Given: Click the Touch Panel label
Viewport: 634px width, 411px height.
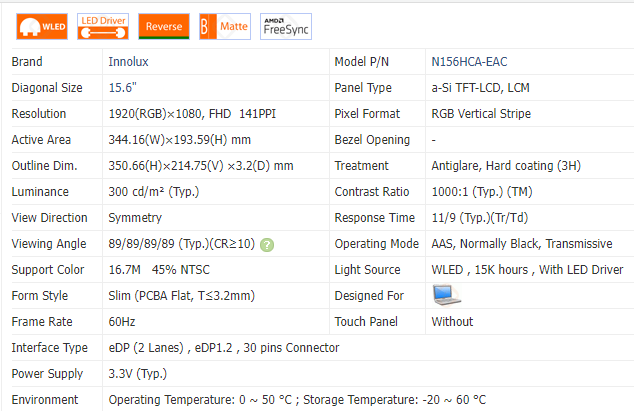Looking at the screenshot, I should tap(366, 322).
